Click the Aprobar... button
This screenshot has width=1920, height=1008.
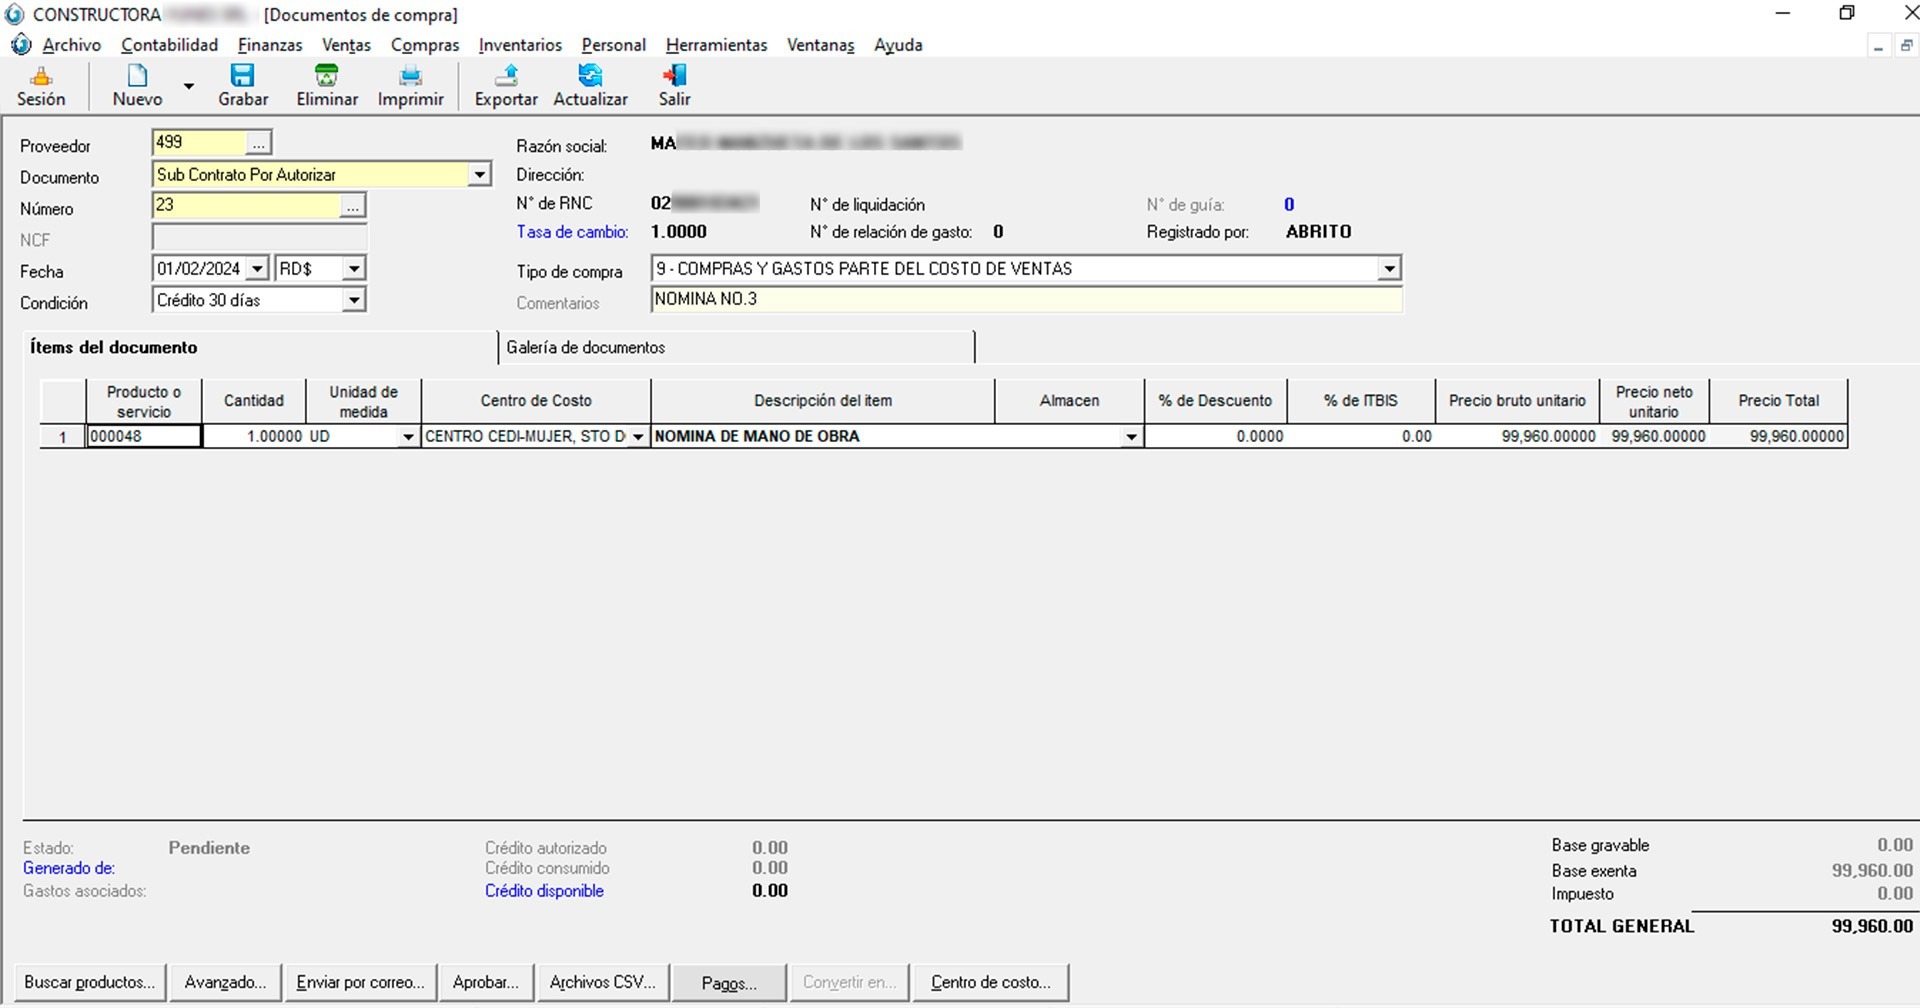point(486,982)
